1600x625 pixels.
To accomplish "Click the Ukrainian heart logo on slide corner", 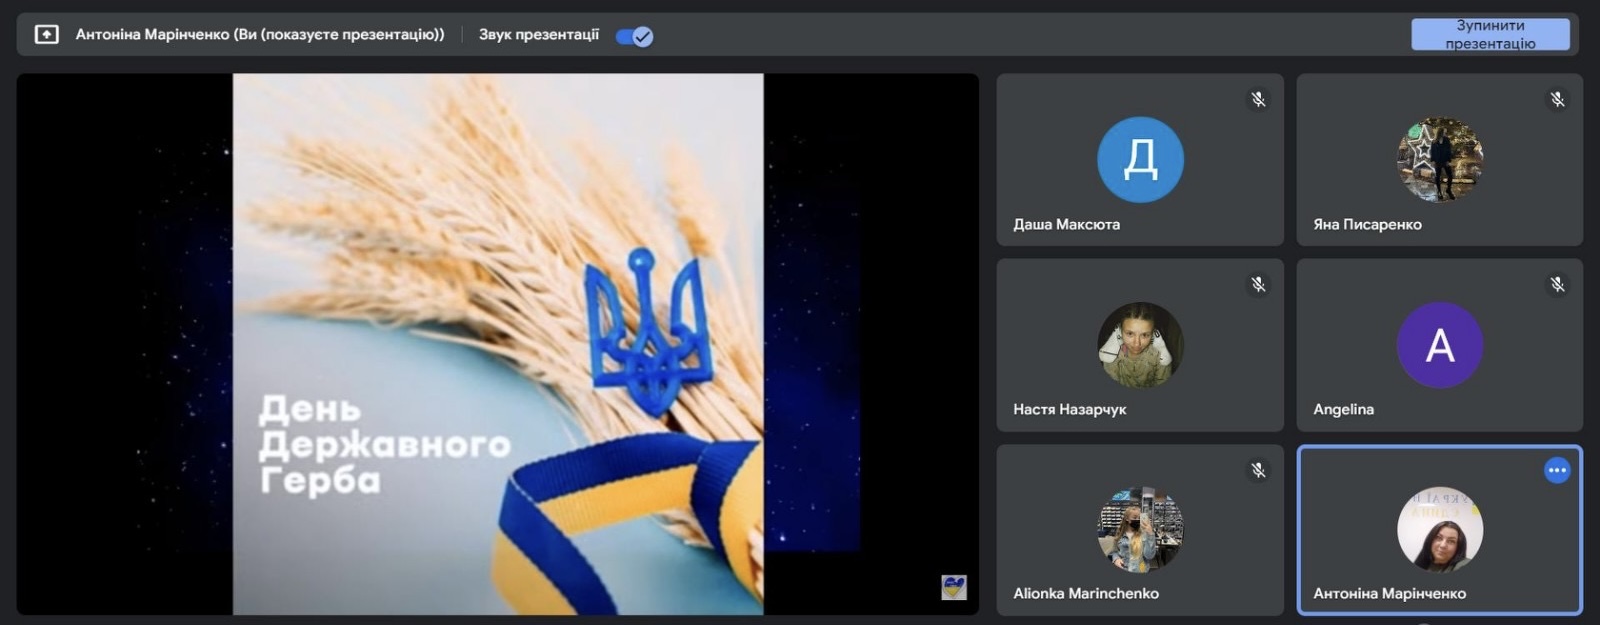I will coord(954,587).
